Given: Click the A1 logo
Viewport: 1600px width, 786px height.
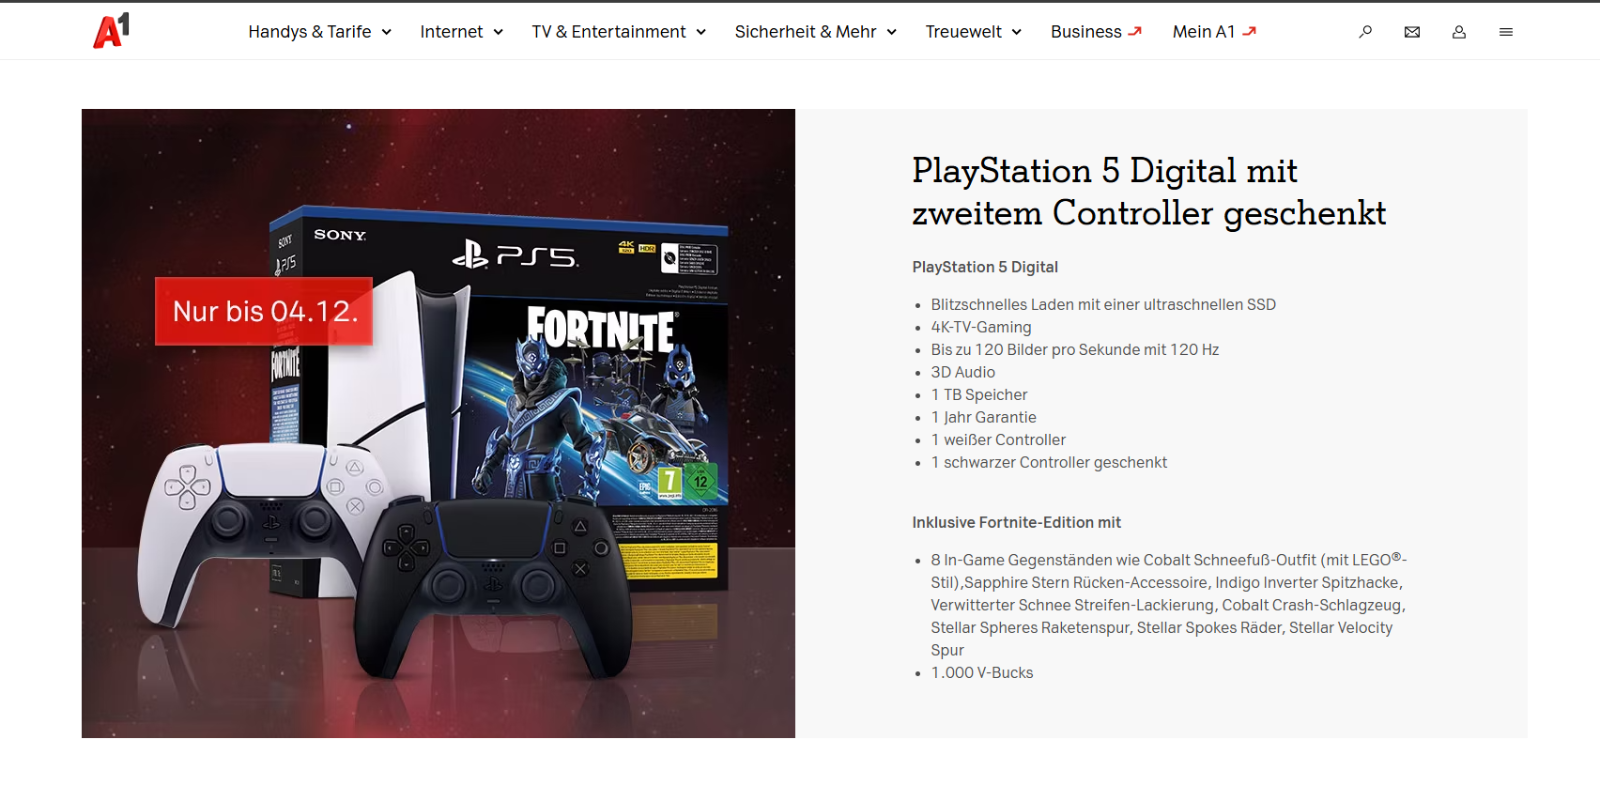Looking at the screenshot, I should [x=111, y=31].
